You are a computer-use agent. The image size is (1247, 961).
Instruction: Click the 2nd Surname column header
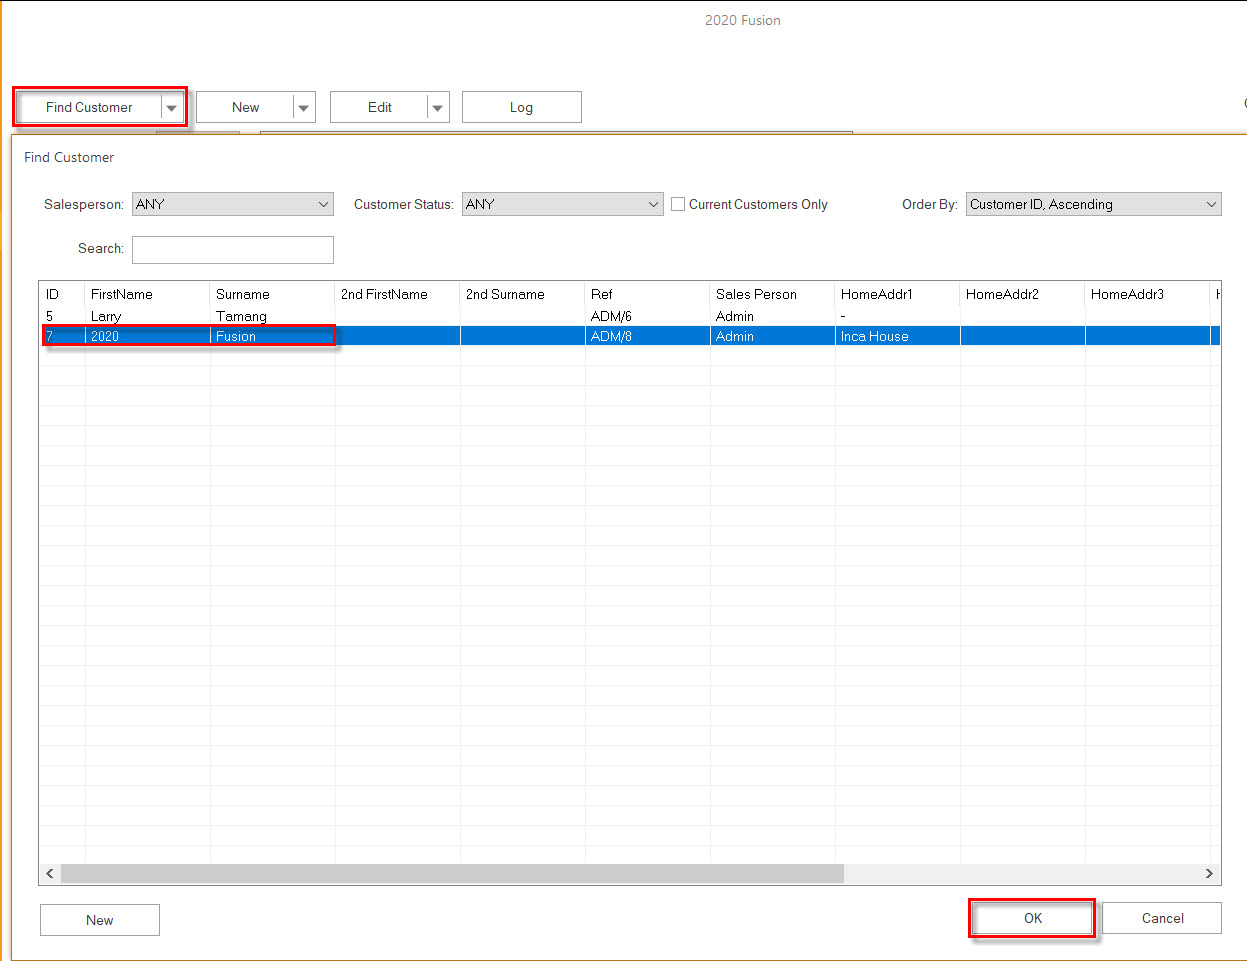click(x=523, y=294)
